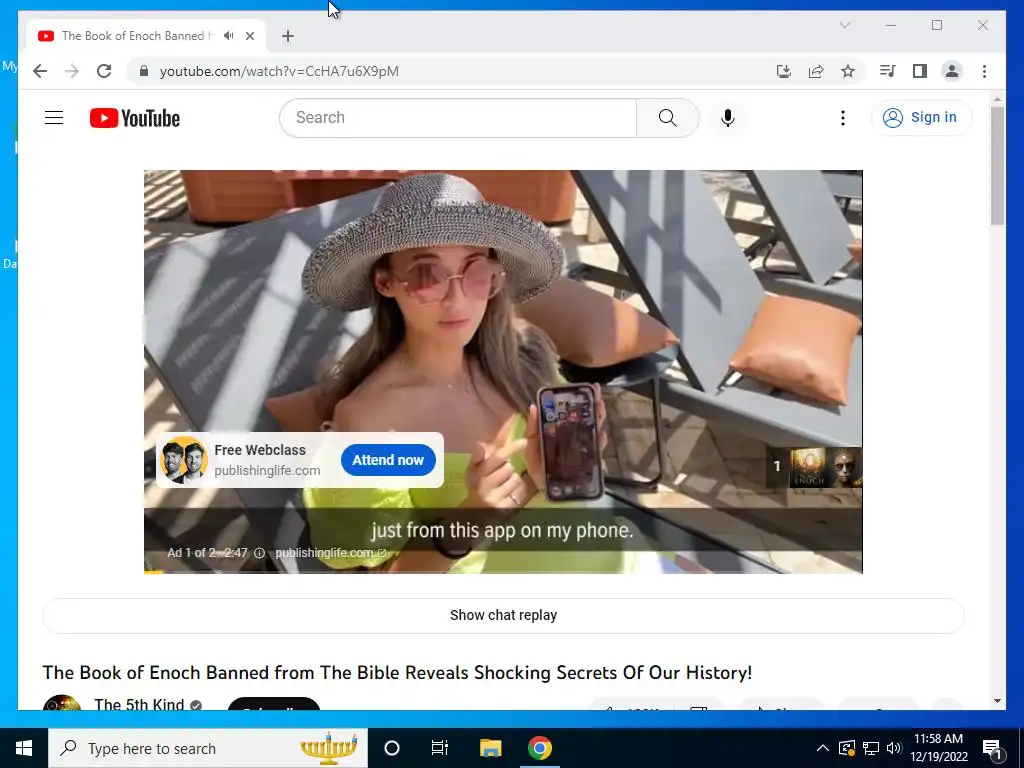Click taskbar Type here to search box
Screen dimensions: 1024x768
tap(208, 748)
